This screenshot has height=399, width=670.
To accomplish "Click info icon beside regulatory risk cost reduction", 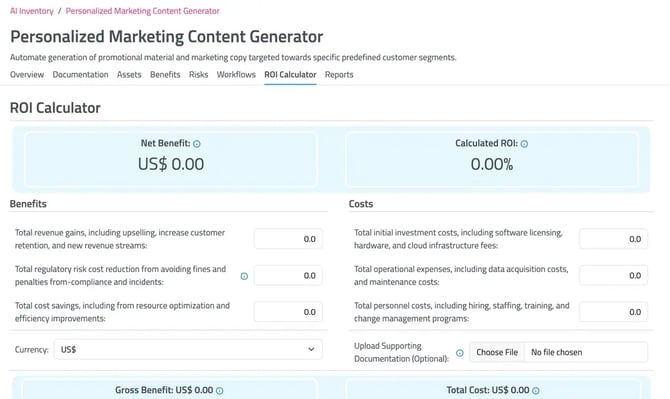I will point(244,276).
